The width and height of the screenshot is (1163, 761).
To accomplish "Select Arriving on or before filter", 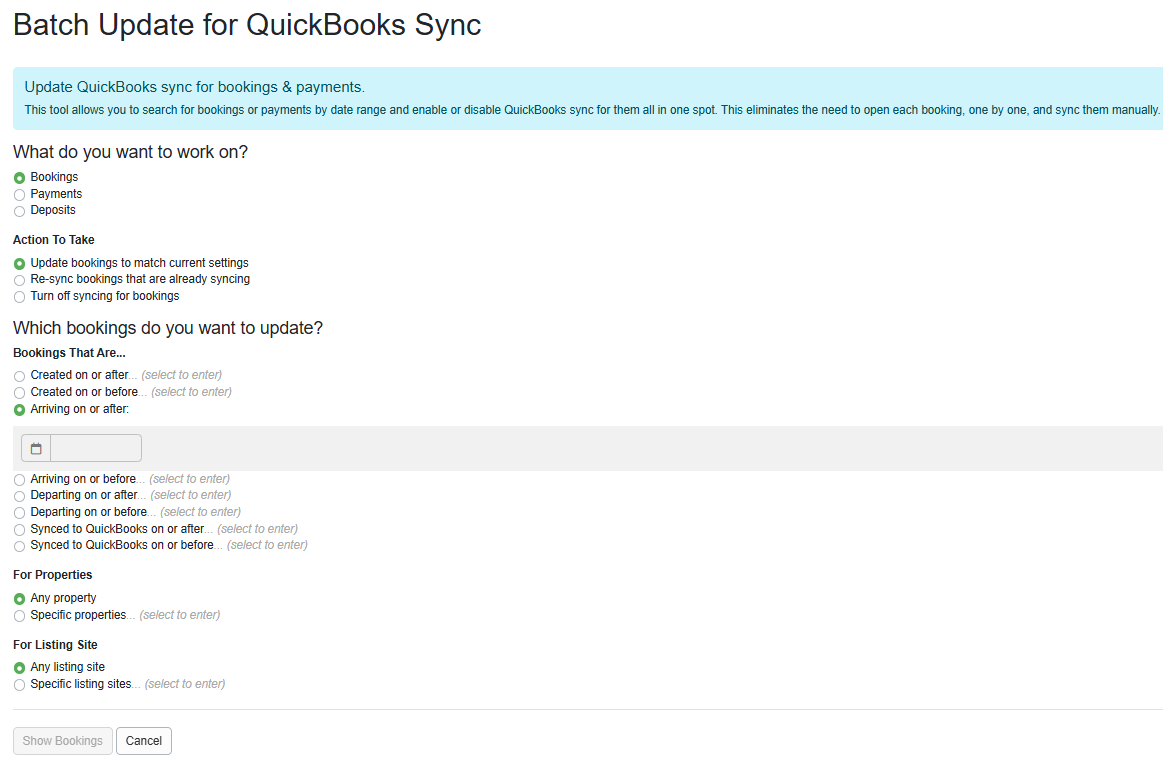I will coord(18,479).
